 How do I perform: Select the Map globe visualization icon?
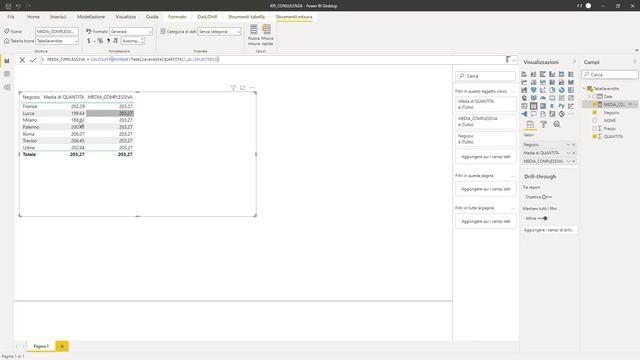pyautogui.click(x=524, y=98)
